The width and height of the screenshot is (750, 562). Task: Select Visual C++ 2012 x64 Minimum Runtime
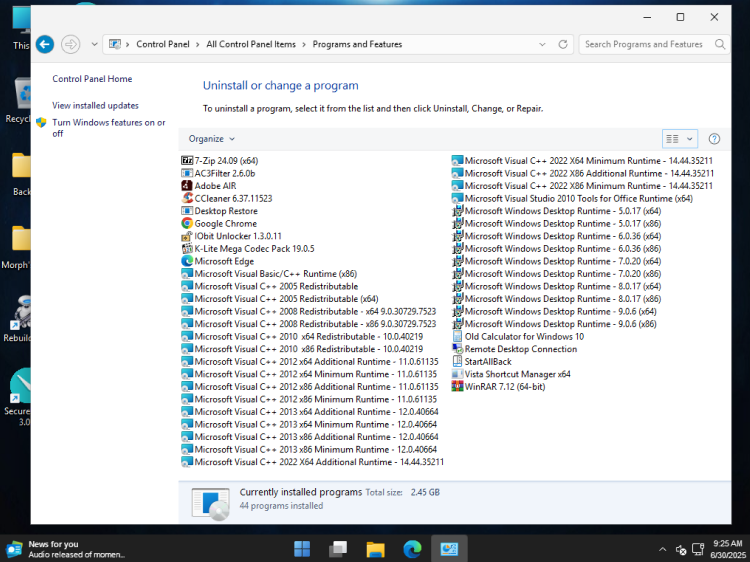pos(316,374)
